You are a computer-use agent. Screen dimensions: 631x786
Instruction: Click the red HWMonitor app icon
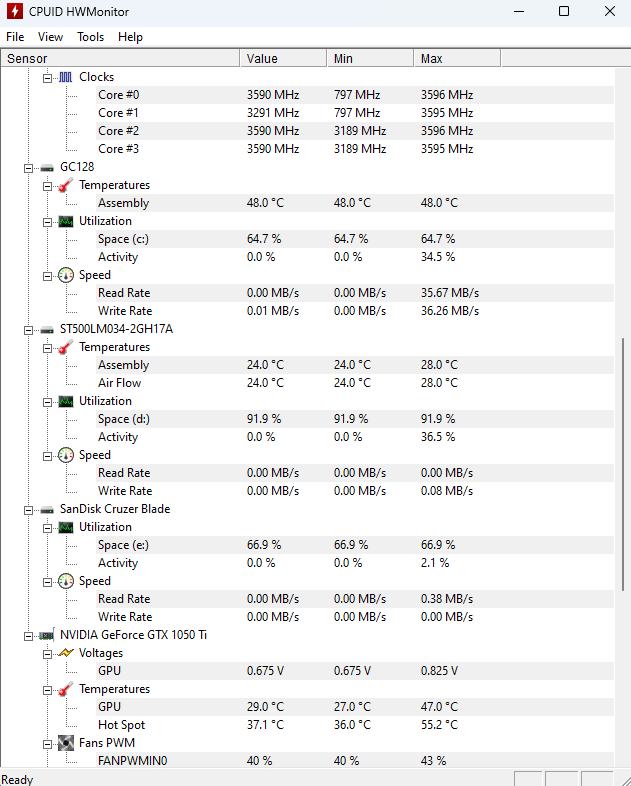click(15, 11)
